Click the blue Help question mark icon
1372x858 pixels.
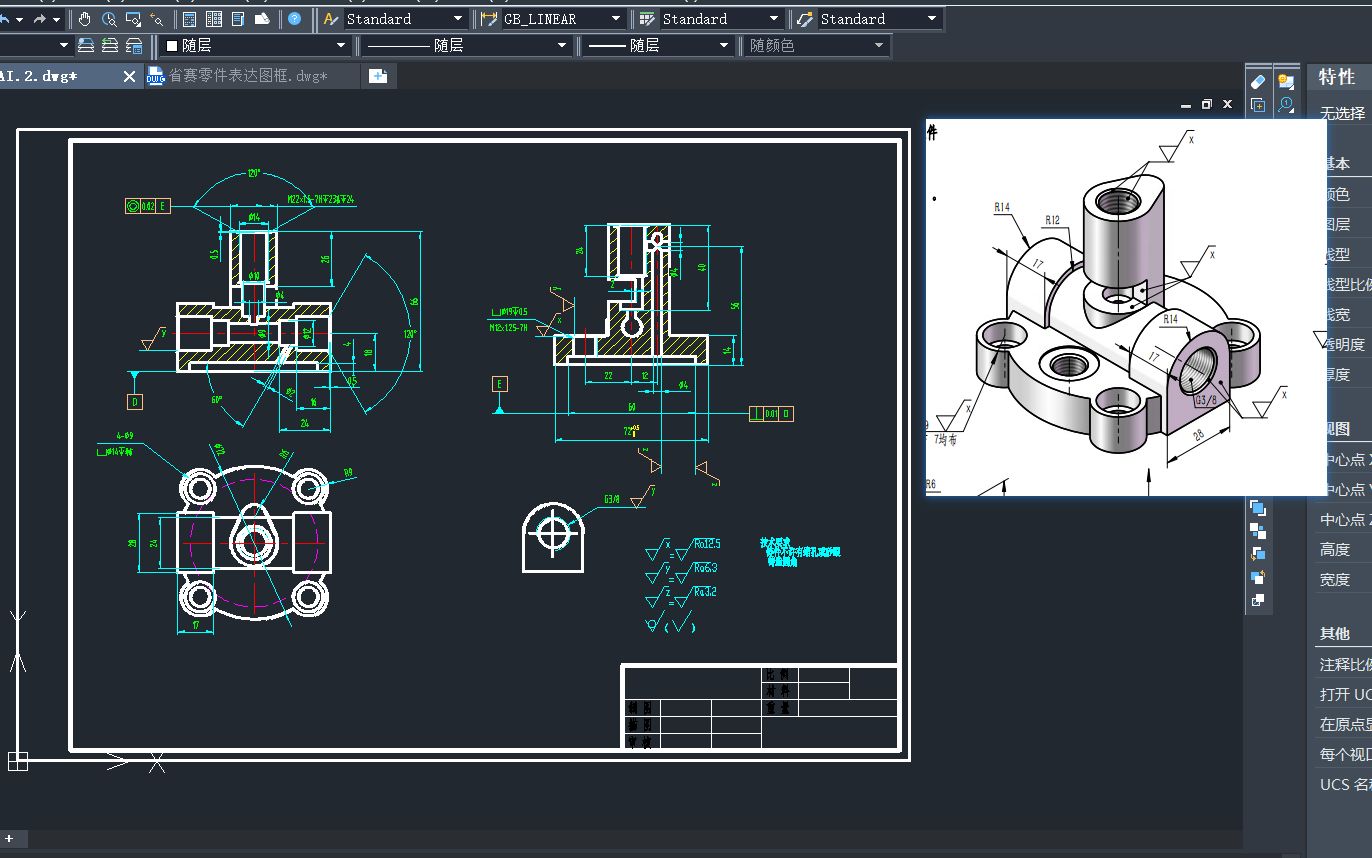point(295,19)
